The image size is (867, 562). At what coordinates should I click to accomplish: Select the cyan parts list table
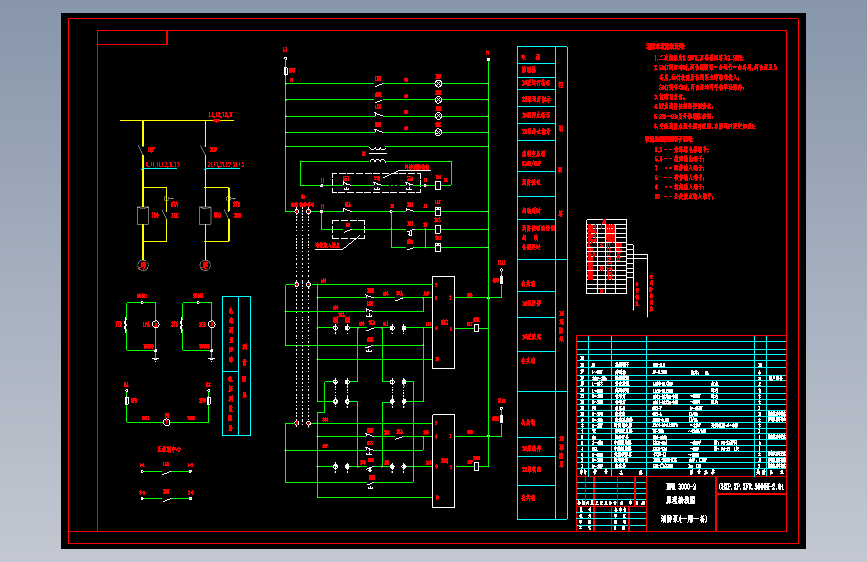point(681,405)
